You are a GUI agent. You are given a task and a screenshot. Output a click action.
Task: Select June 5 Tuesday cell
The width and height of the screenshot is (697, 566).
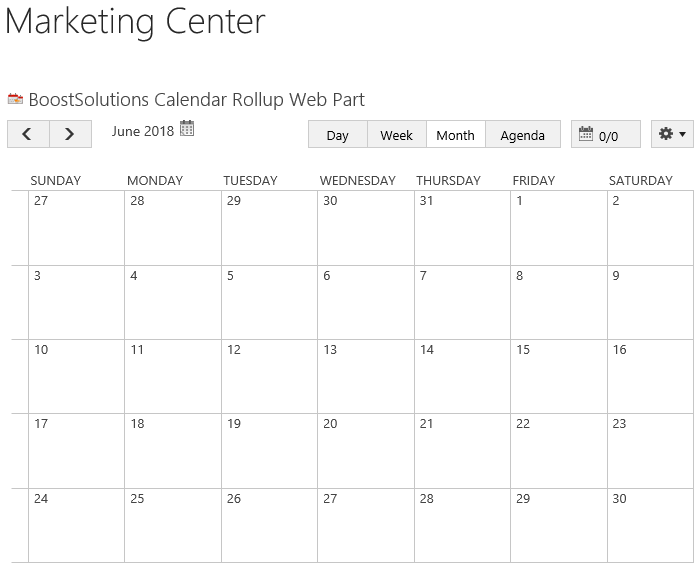(x=269, y=303)
